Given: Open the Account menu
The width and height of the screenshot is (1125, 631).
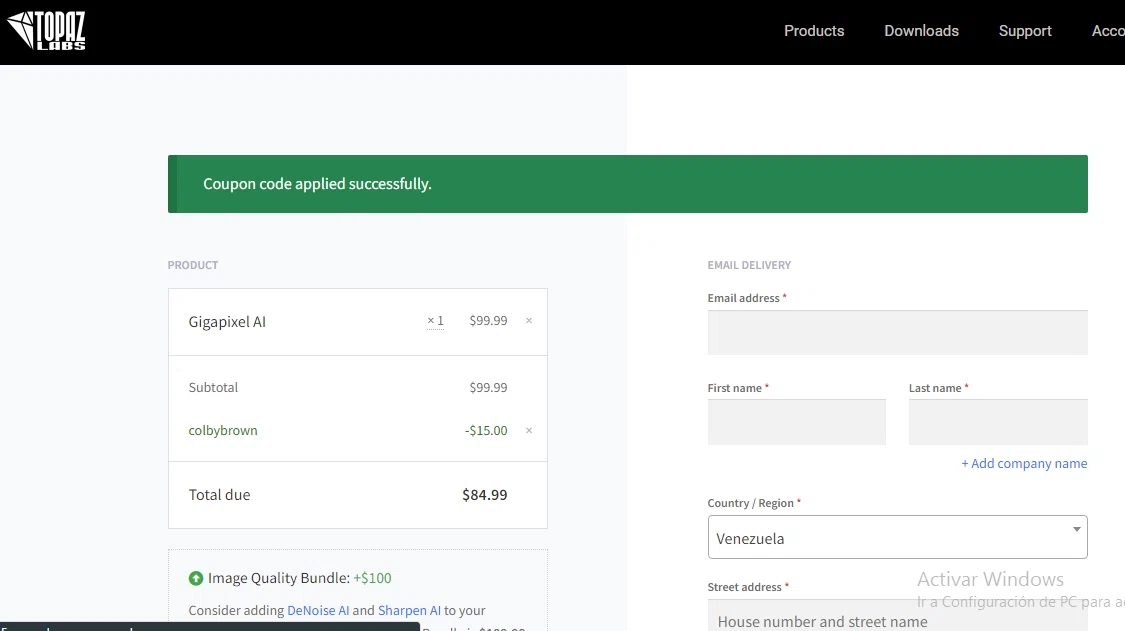Looking at the screenshot, I should pyautogui.click(x=1108, y=31).
